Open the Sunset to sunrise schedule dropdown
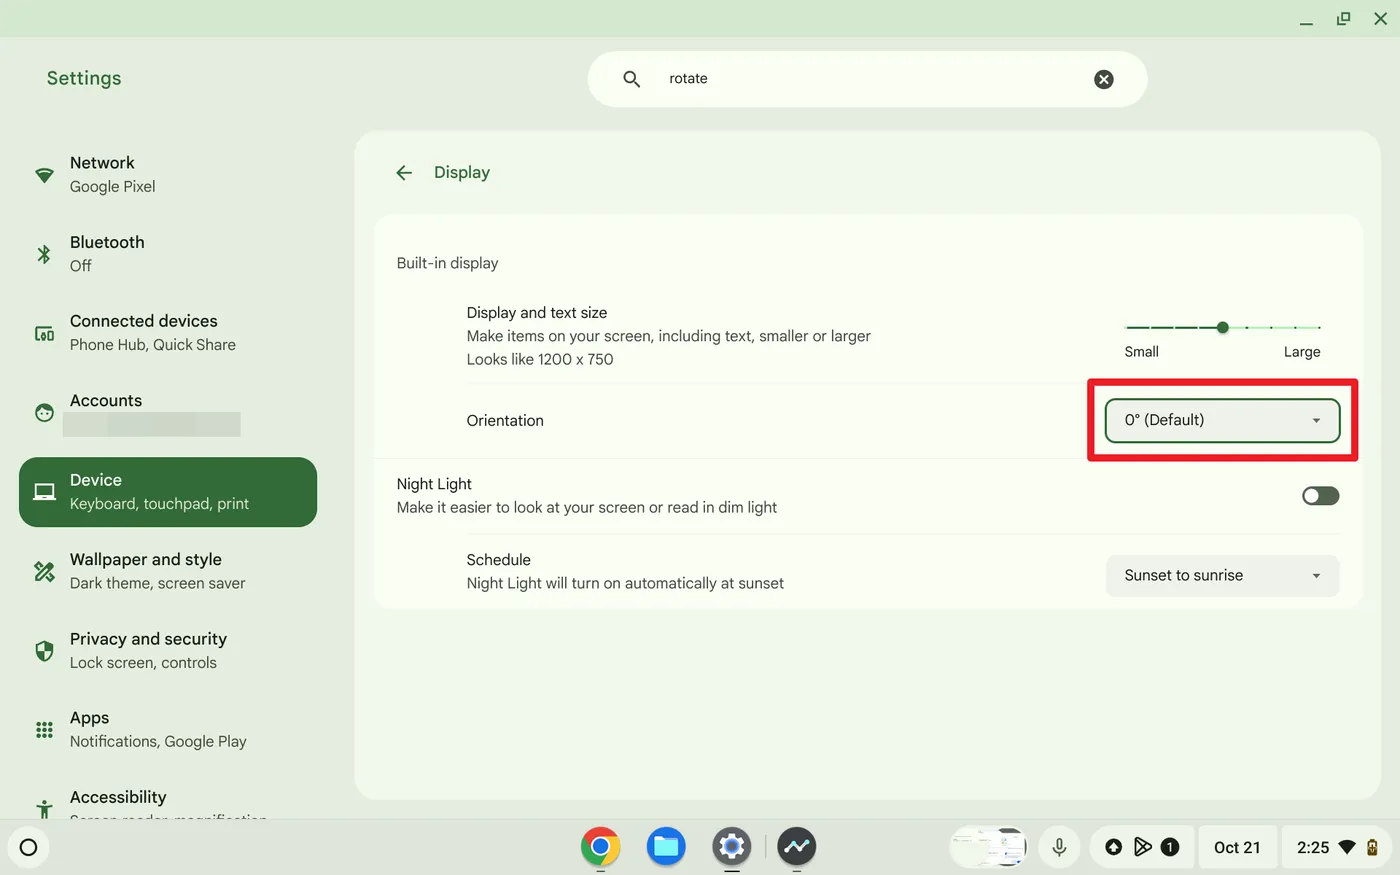This screenshot has width=1400, height=875. (1222, 575)
